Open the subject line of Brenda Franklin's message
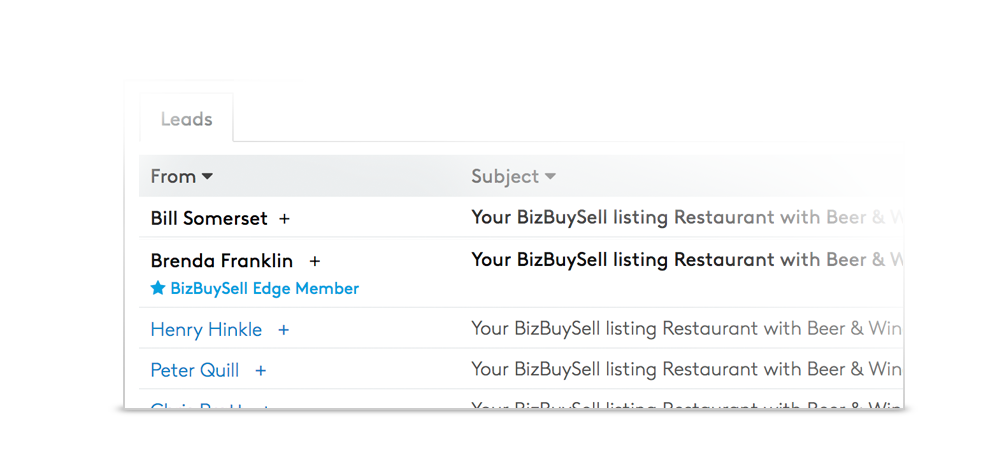Viewport: 1000px width, 476px height. point(686,260)
